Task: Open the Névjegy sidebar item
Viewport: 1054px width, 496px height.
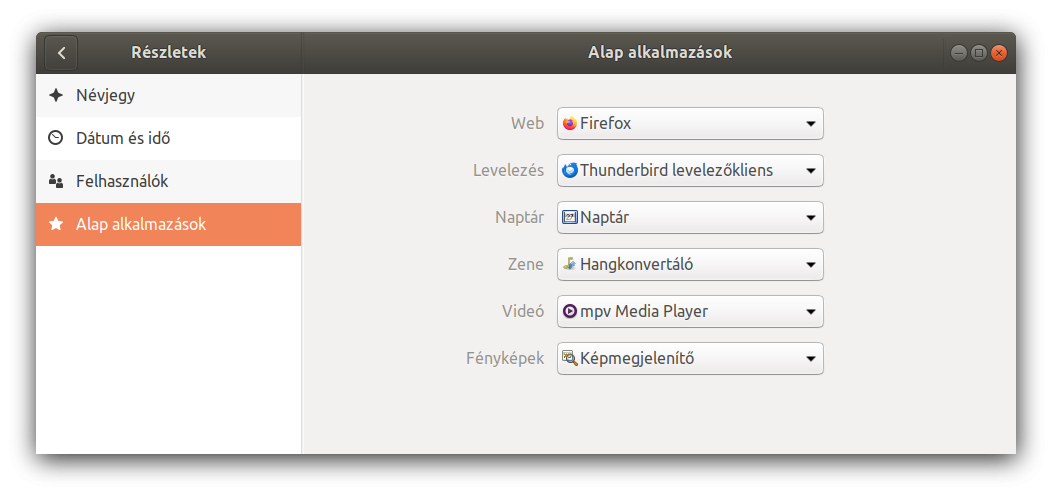Action: click(169, 95)
